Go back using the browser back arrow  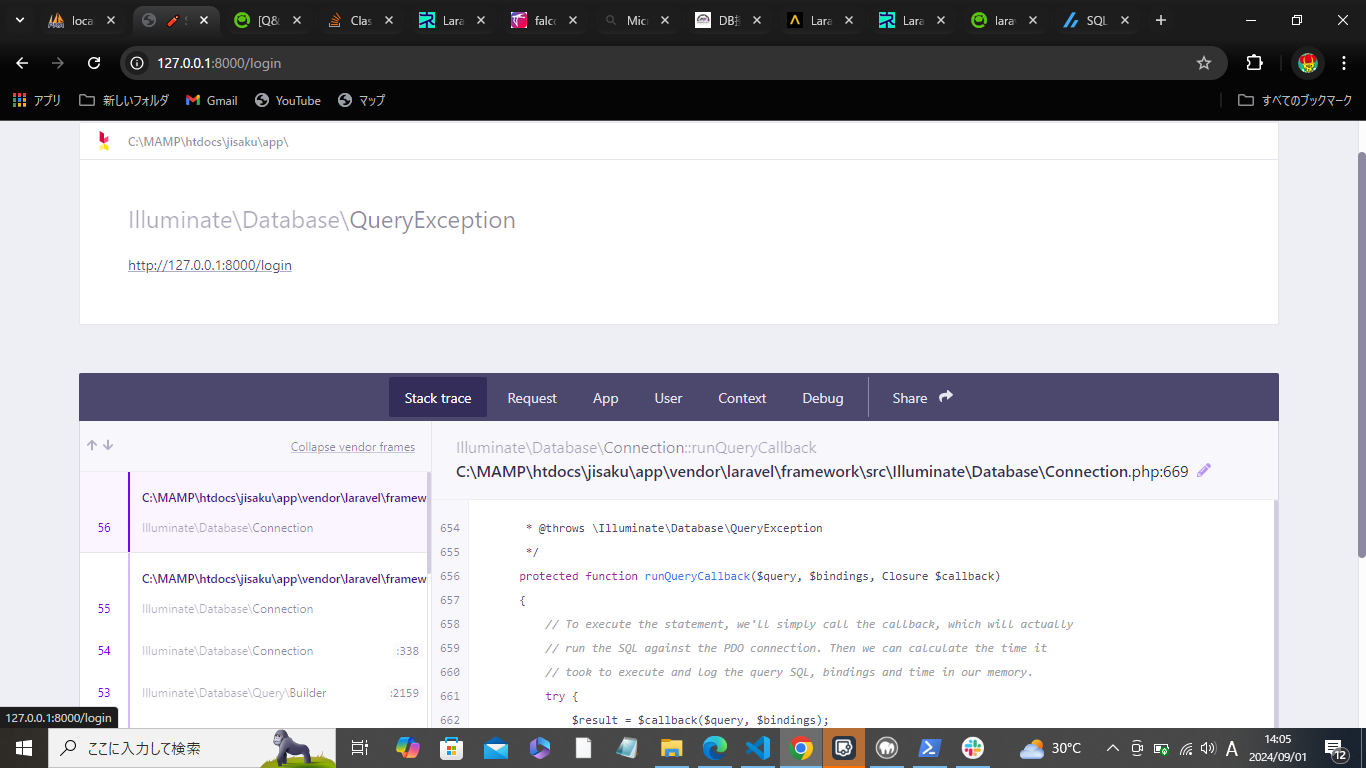22,63
